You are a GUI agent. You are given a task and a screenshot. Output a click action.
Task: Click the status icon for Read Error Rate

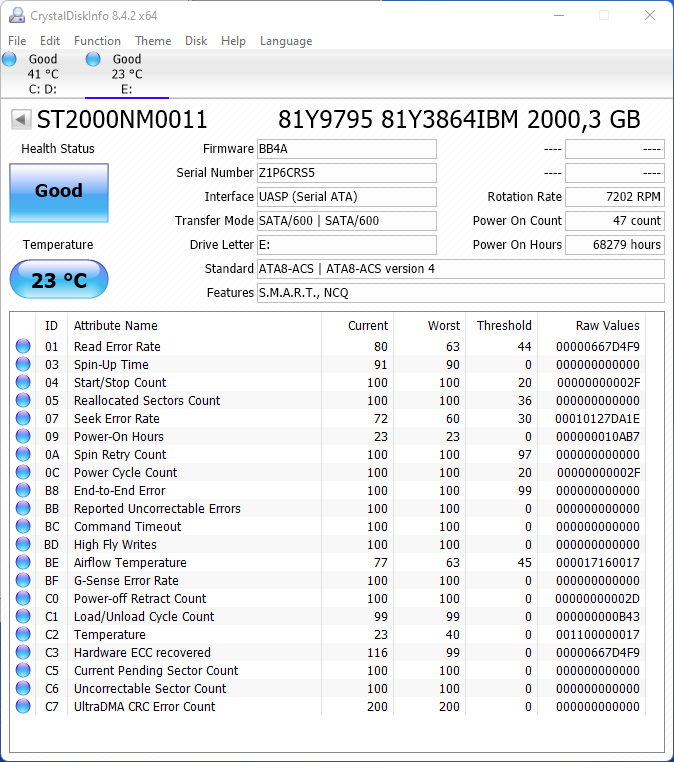point(23,346)
